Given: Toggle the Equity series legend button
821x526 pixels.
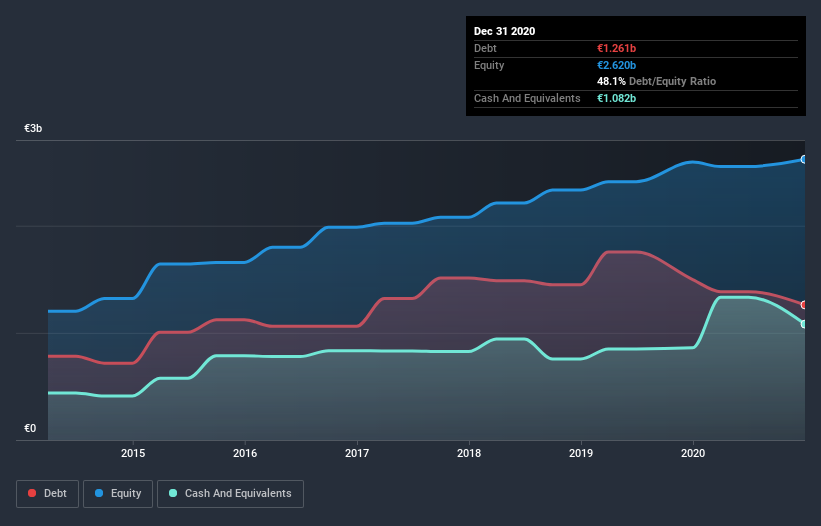Looking at the screenshot, I should (118, 494).
